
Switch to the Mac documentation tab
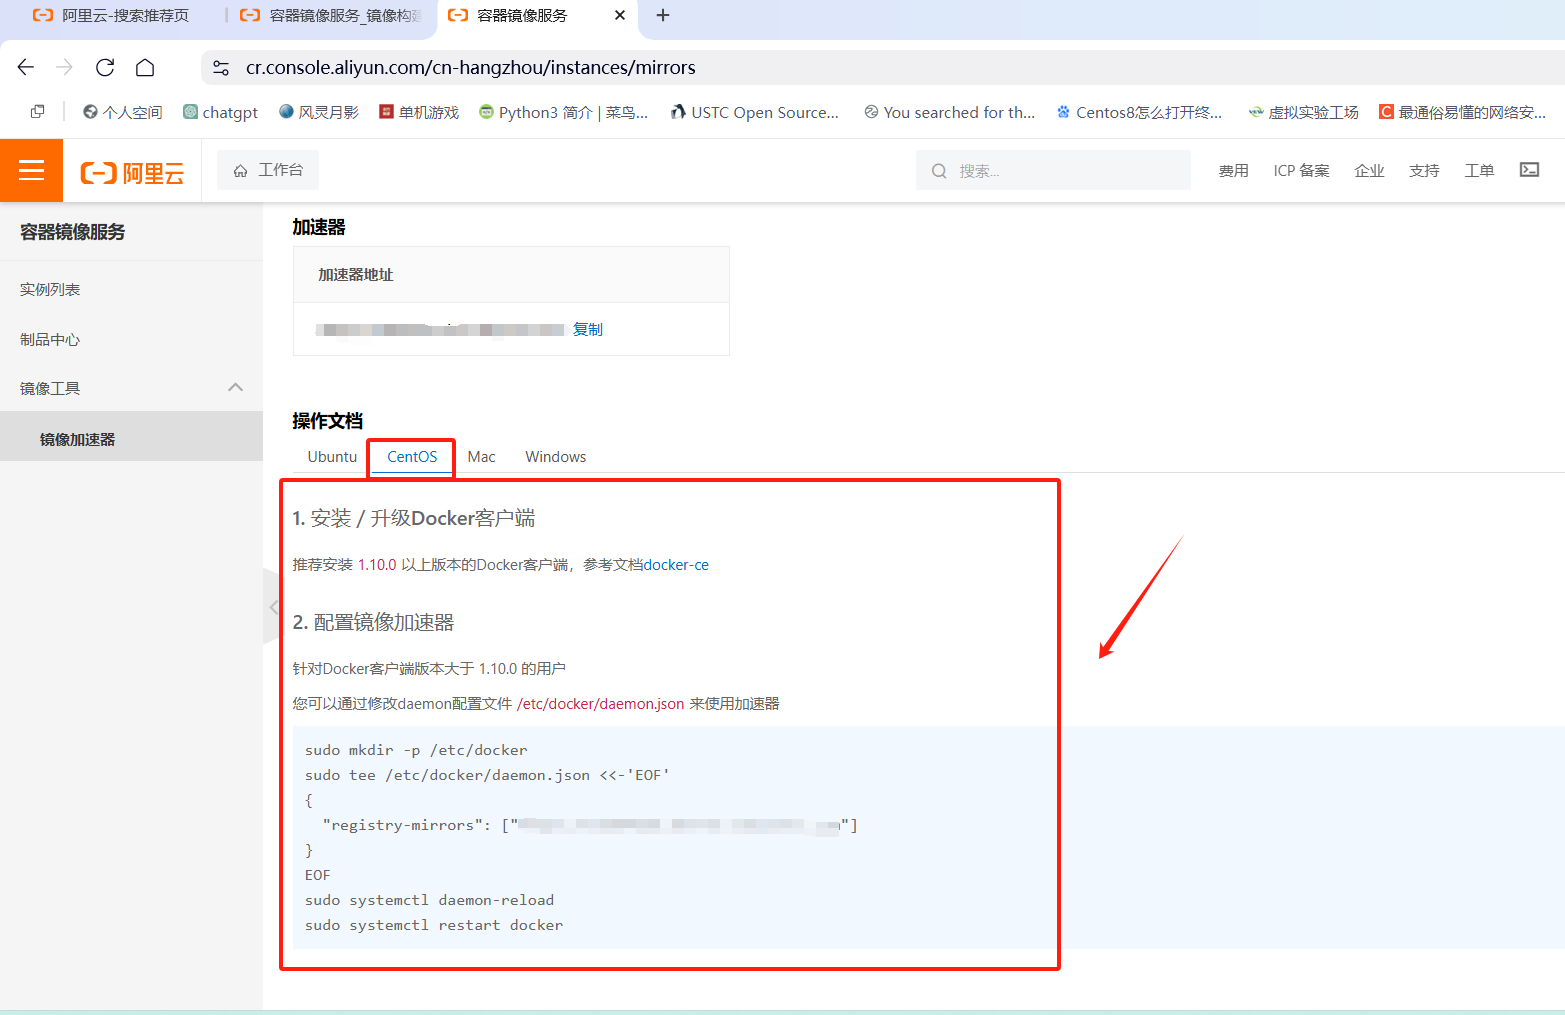pyautogui.click(x=481, y=456)
